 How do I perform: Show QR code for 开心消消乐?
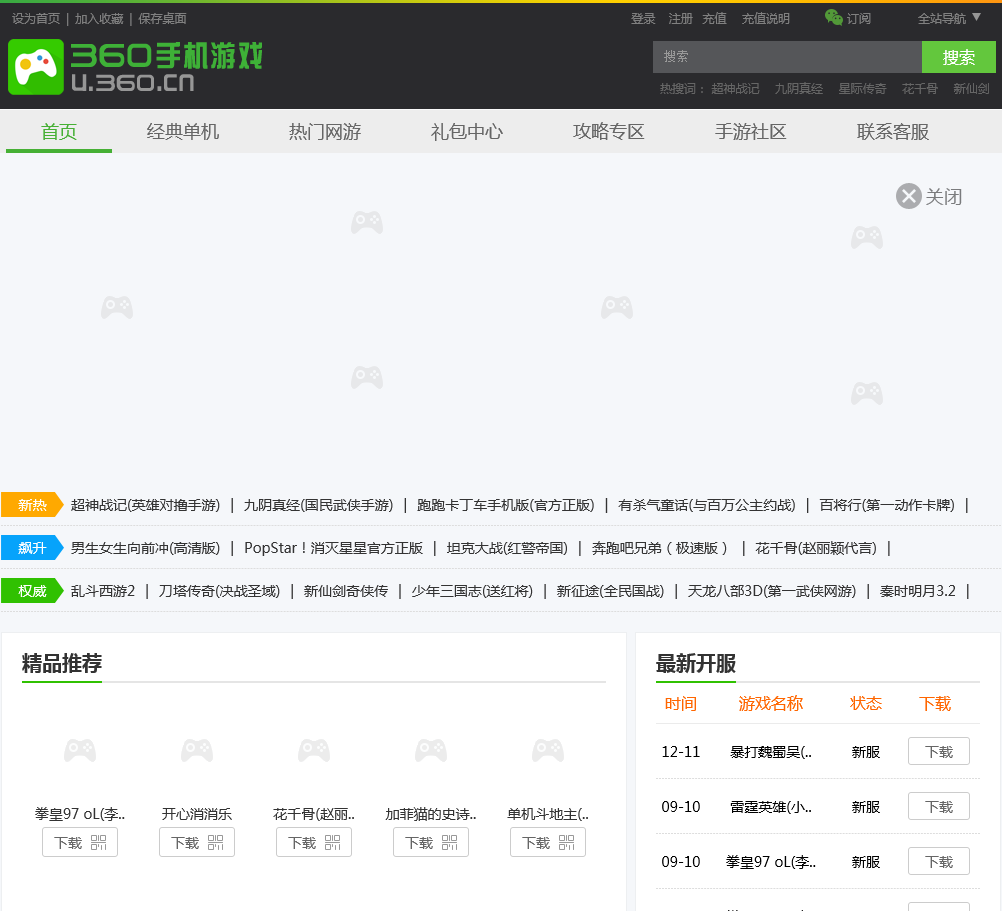(215, 843)
